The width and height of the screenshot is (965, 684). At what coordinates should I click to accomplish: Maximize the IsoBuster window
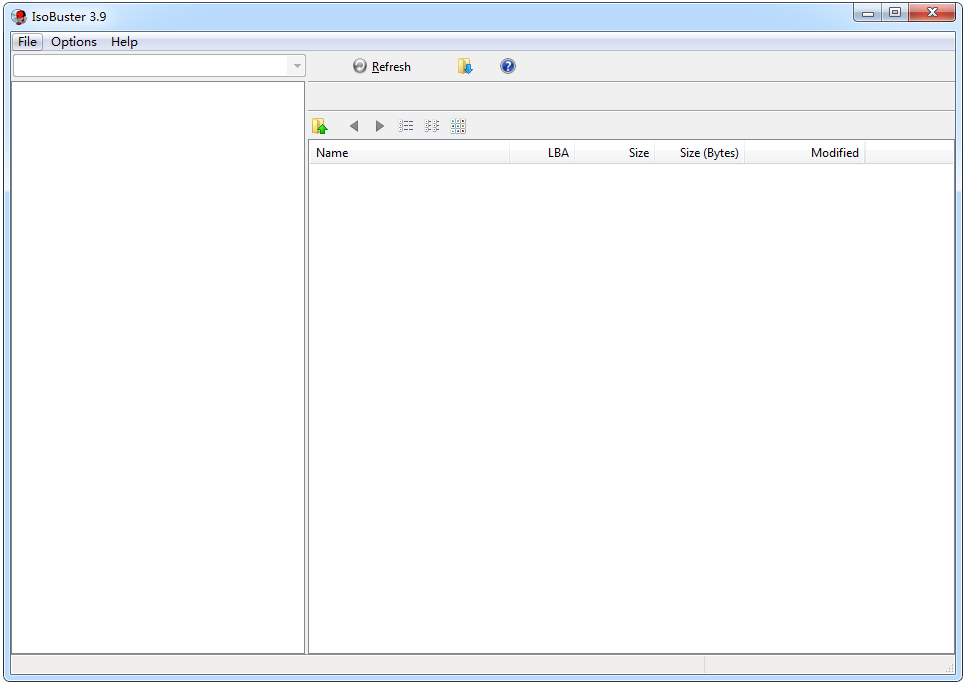coord(895,12)
